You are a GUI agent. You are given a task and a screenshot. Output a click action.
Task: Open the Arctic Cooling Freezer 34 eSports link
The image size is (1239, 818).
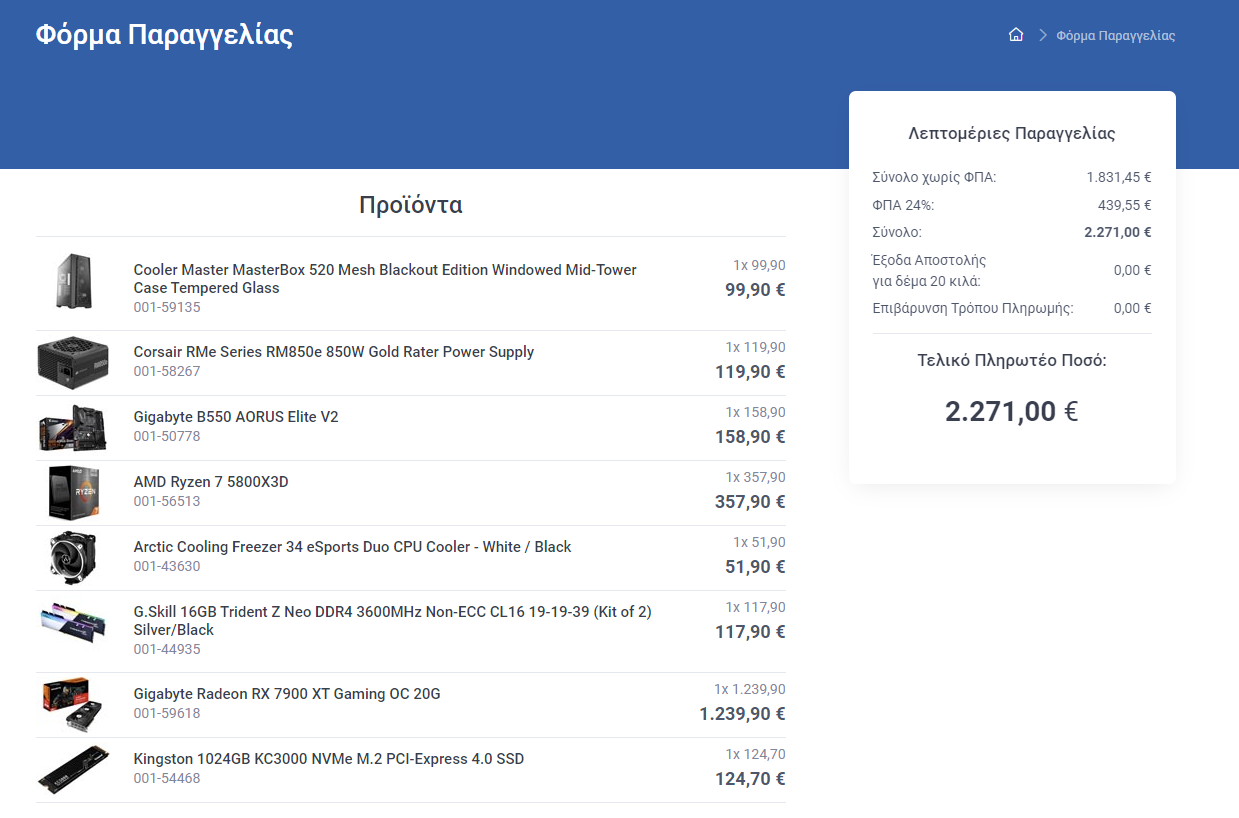(353, 547)
